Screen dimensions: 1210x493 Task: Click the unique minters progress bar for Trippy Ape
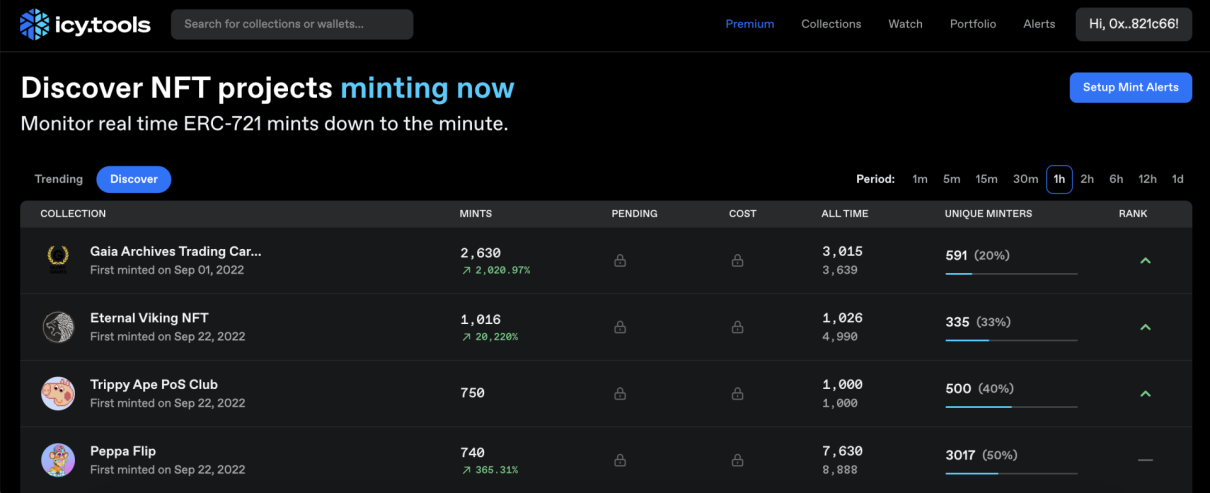click(x=1011, y=407)
